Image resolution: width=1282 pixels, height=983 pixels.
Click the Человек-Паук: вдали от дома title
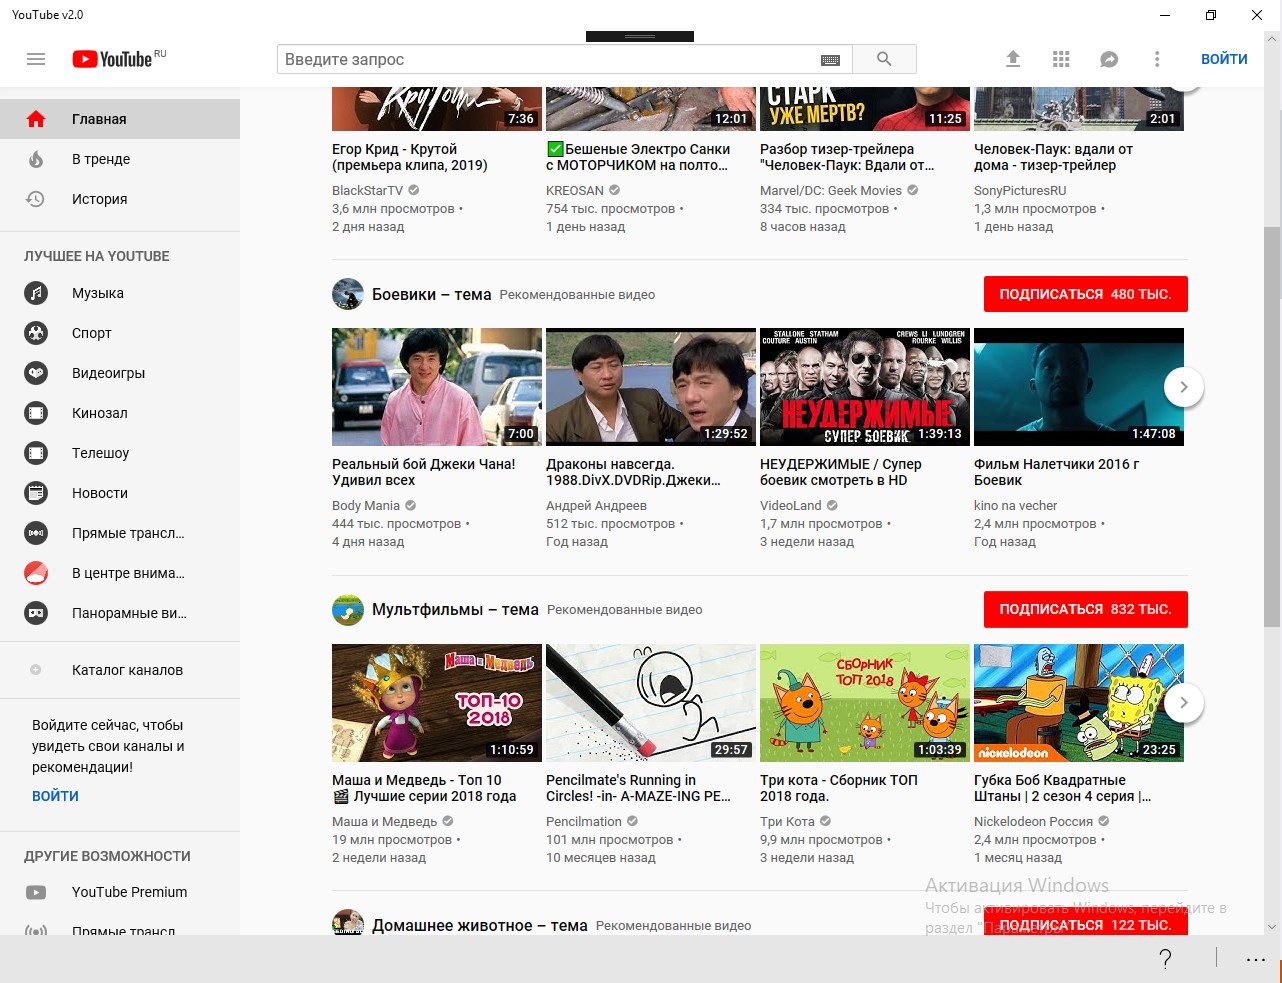[1053, 157]
